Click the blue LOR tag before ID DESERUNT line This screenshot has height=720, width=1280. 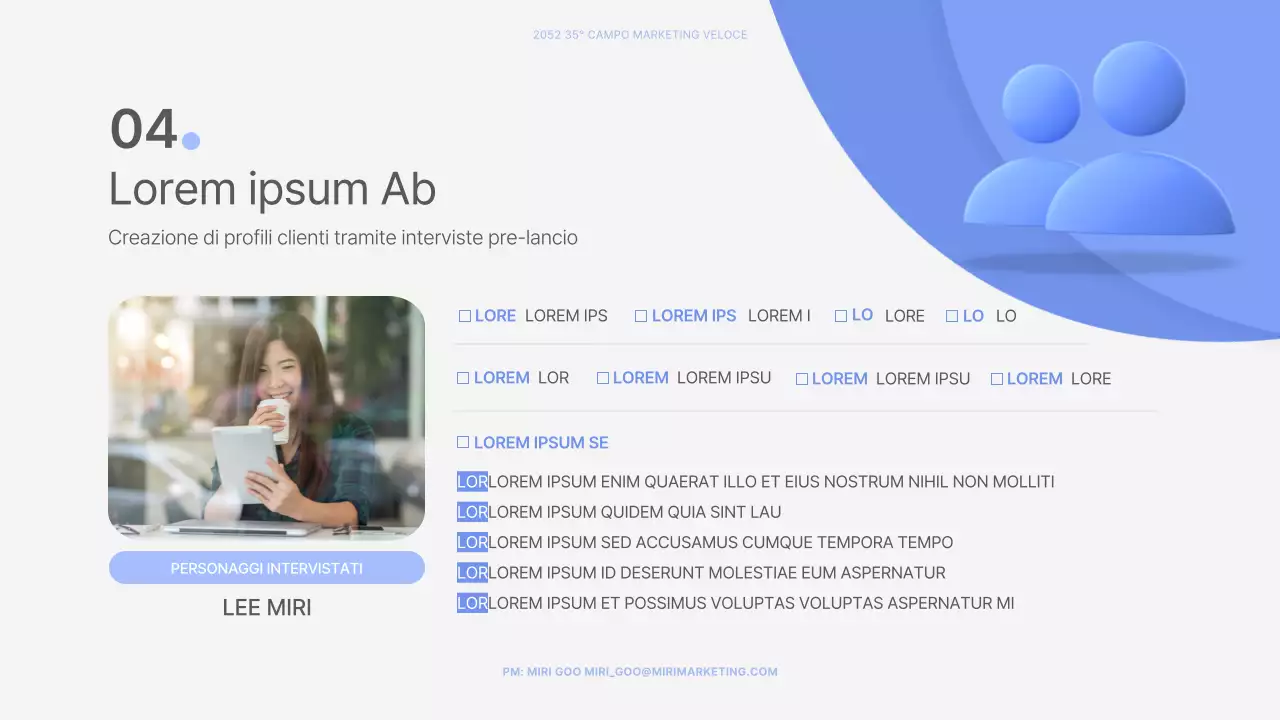point(472,573)
